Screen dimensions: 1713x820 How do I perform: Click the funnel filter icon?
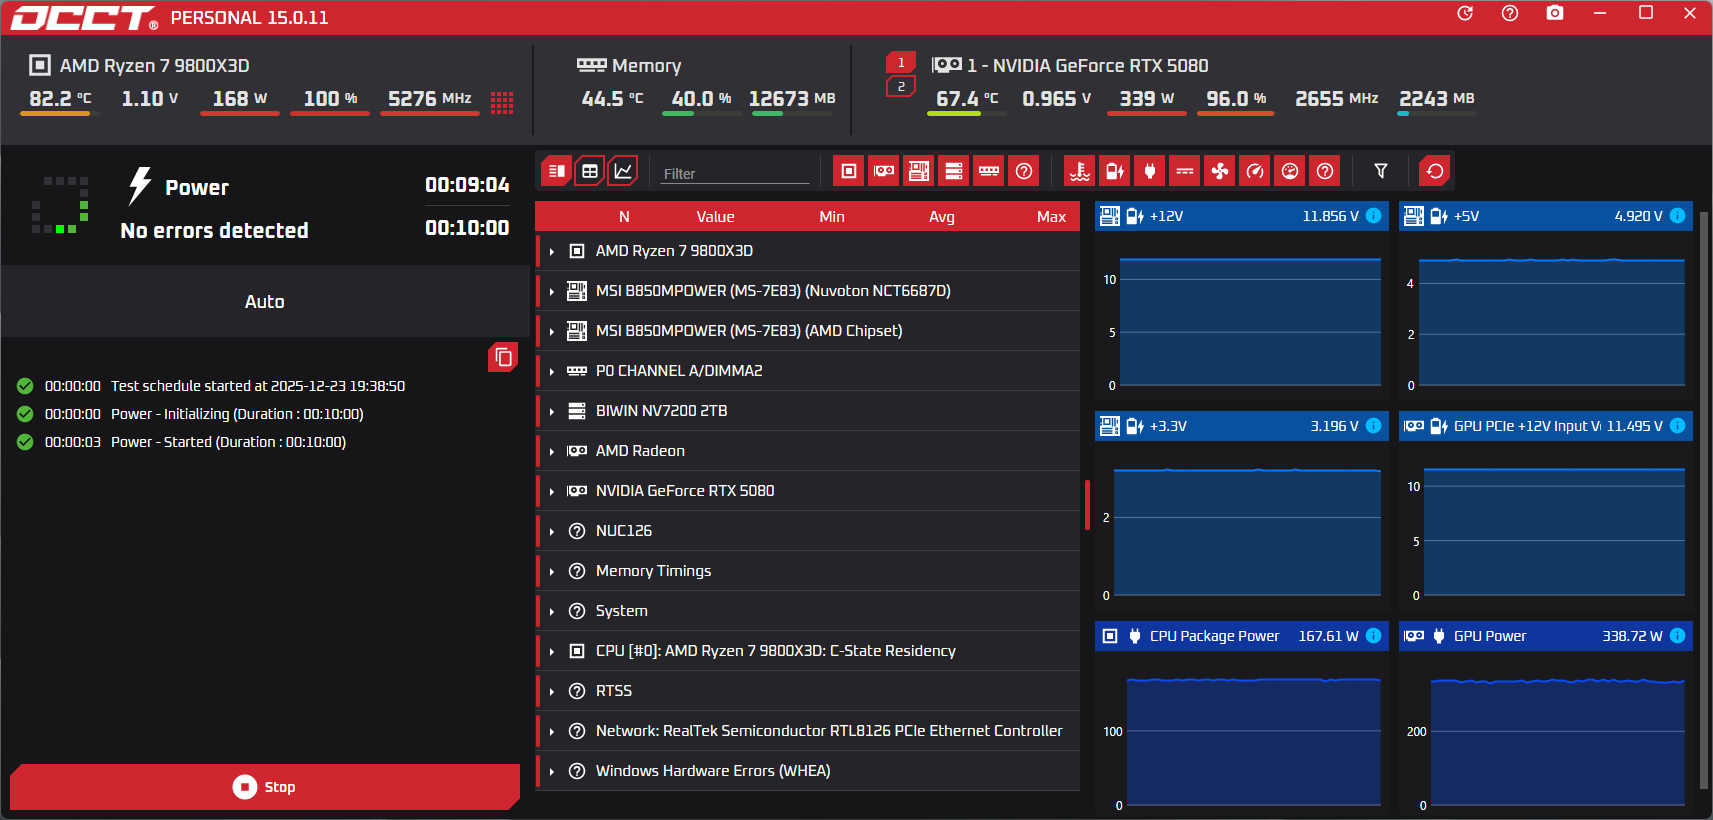tap(1381, 171)
